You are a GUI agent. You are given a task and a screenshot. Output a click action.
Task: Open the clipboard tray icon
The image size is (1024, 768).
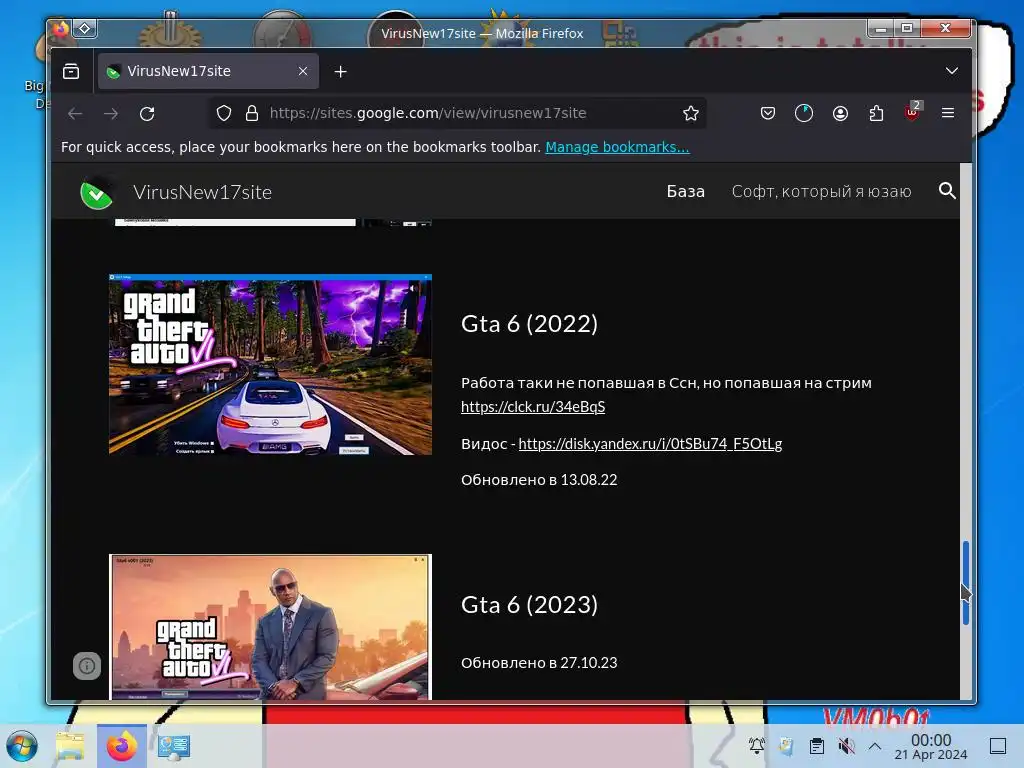(816, 746)
